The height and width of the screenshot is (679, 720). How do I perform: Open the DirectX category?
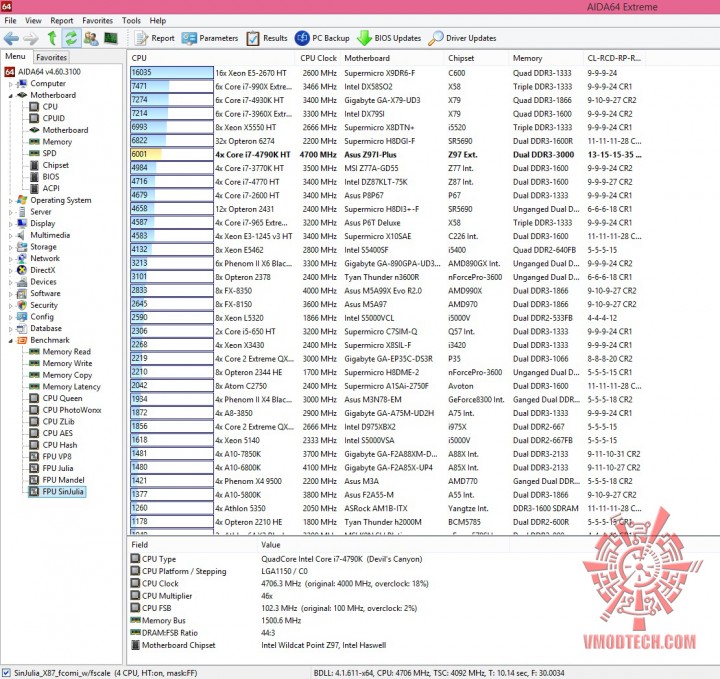point(42,270)
